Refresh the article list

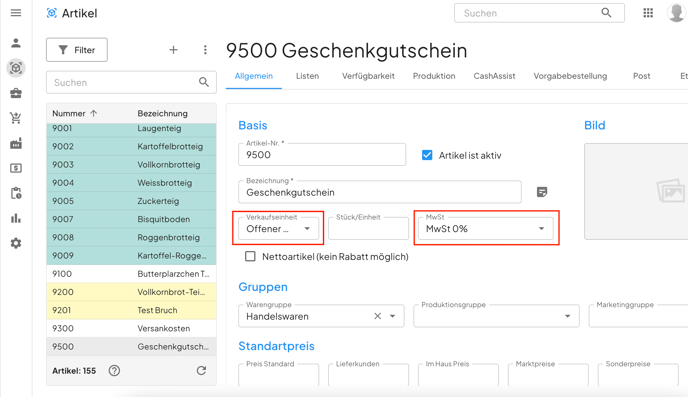(x=201, y=371)
